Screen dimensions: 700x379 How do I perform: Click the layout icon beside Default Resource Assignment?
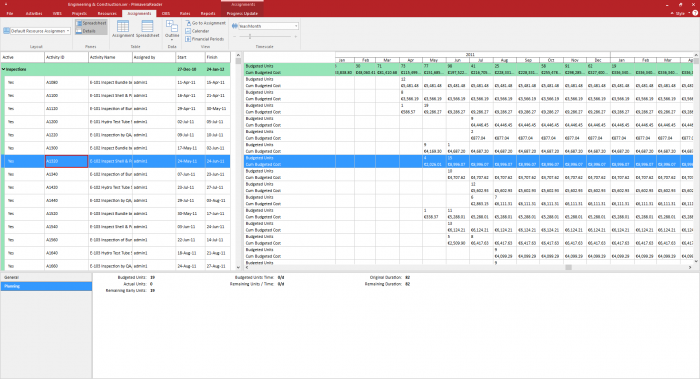(x=6, y=31)
